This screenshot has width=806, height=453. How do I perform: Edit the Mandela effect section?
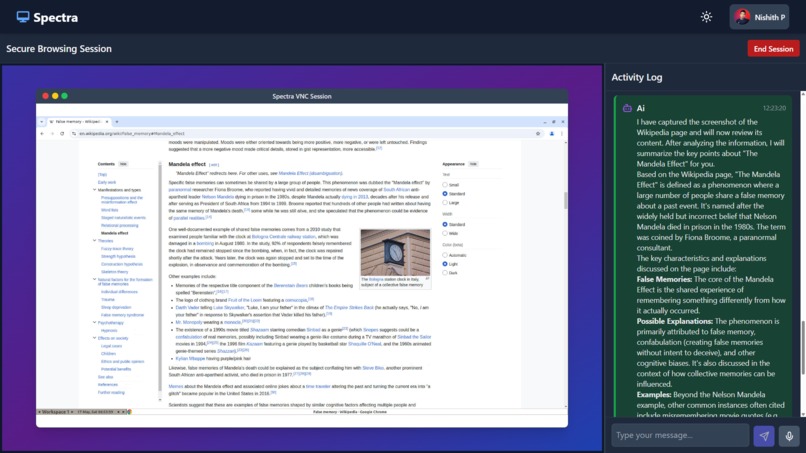pos(214,165)
